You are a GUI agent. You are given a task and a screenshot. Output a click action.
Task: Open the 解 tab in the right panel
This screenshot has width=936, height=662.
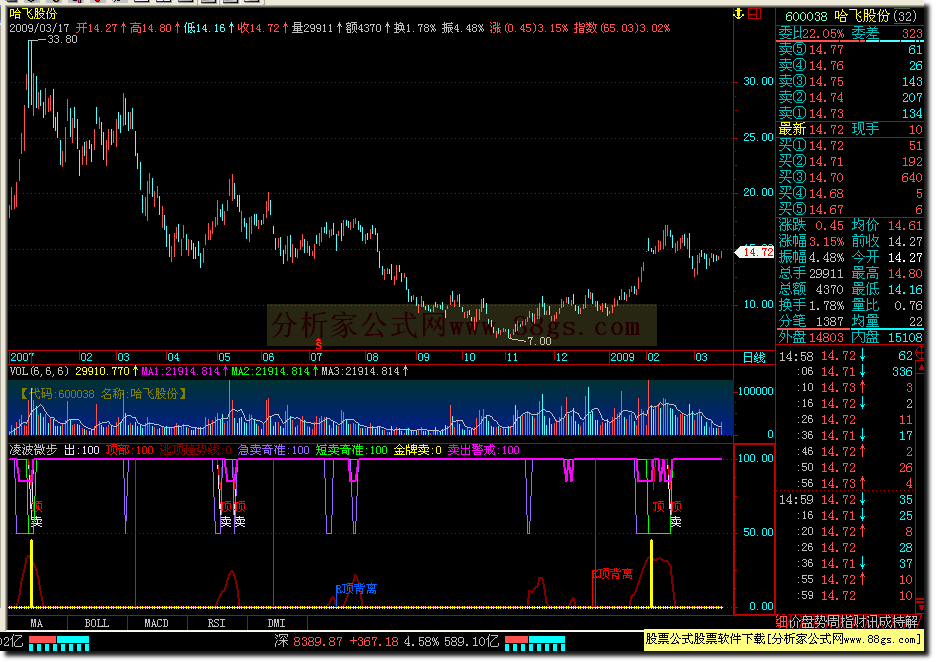pyautogui.click(x=912, y=622)
